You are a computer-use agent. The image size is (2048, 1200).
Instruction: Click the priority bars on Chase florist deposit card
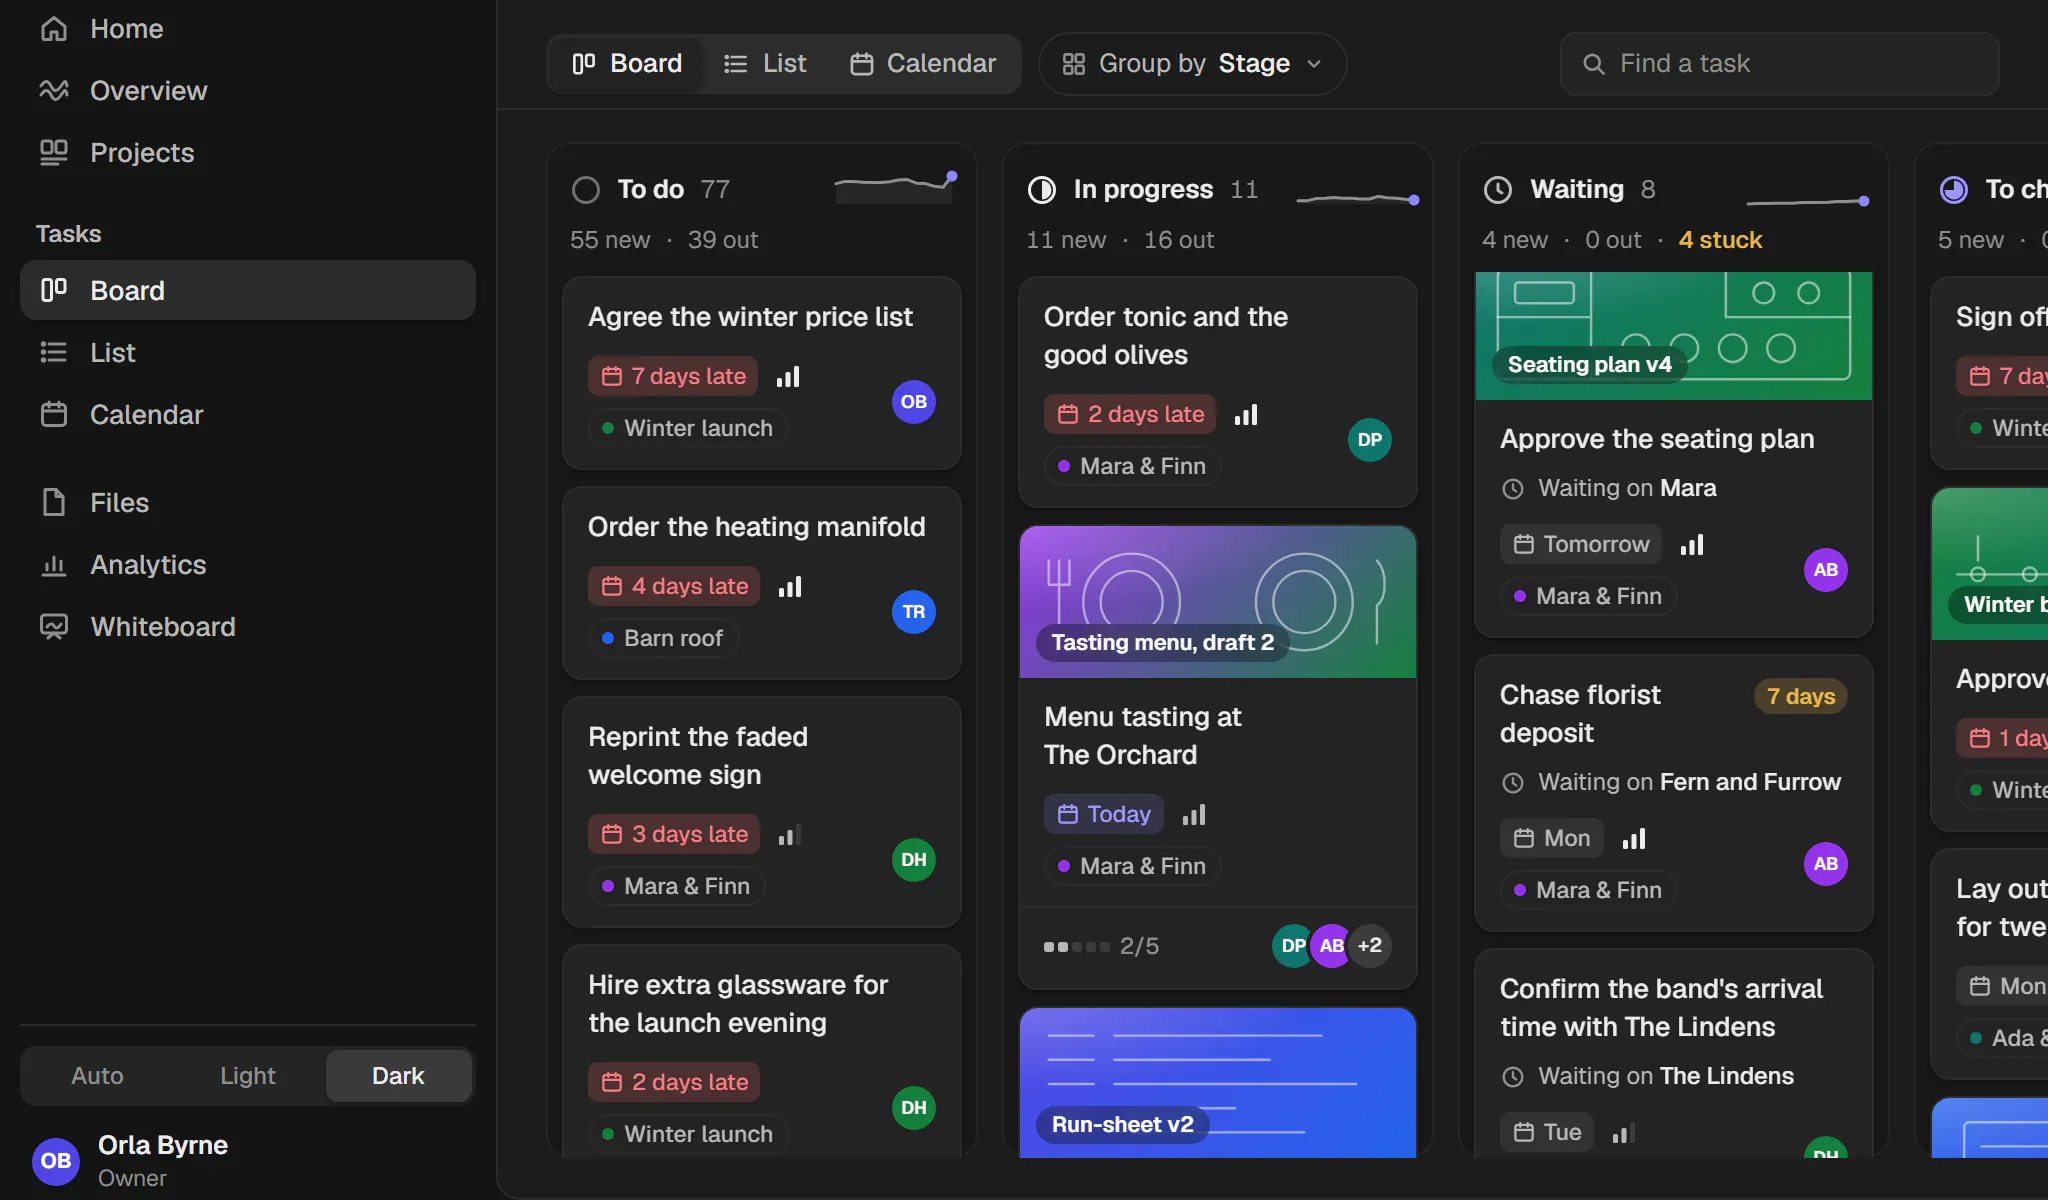1633,839
